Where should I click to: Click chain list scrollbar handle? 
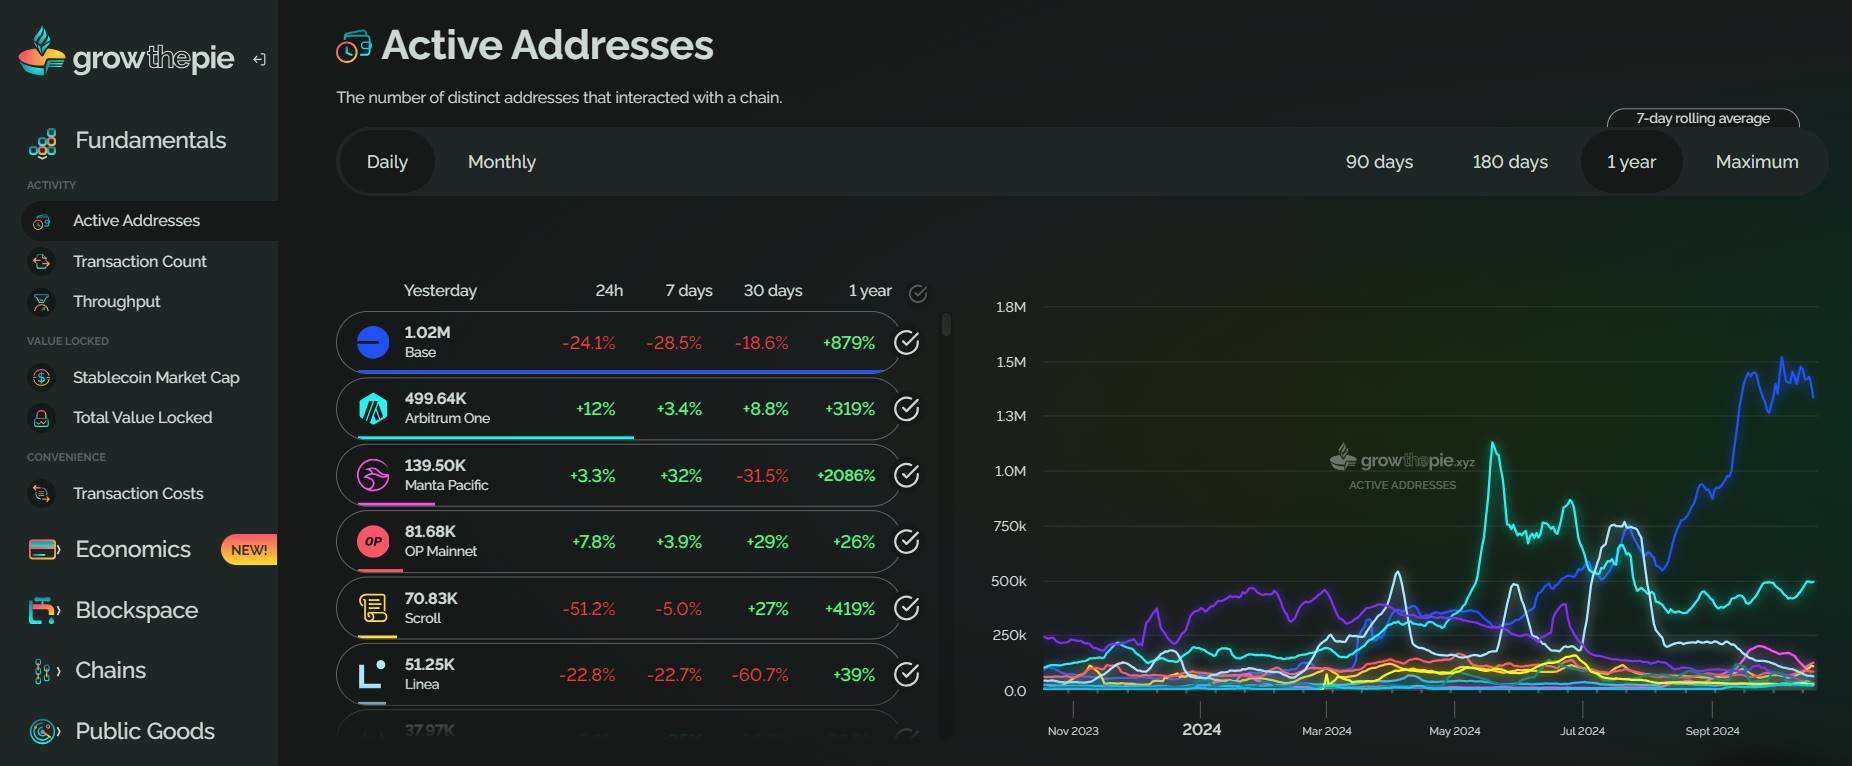point(946,325)
